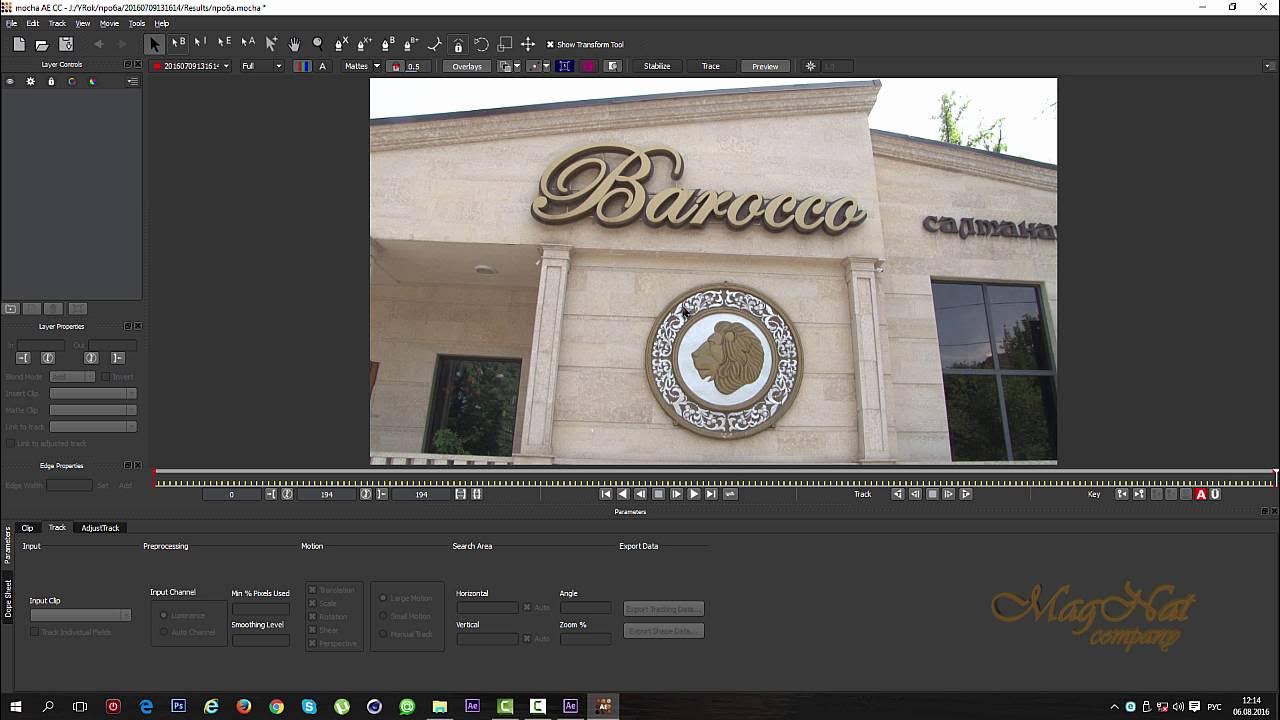The width and height of the screenshot is (1280, 720).
Task: Click layer gear icon in Layer Controls
Action: (x=30, y=81)
